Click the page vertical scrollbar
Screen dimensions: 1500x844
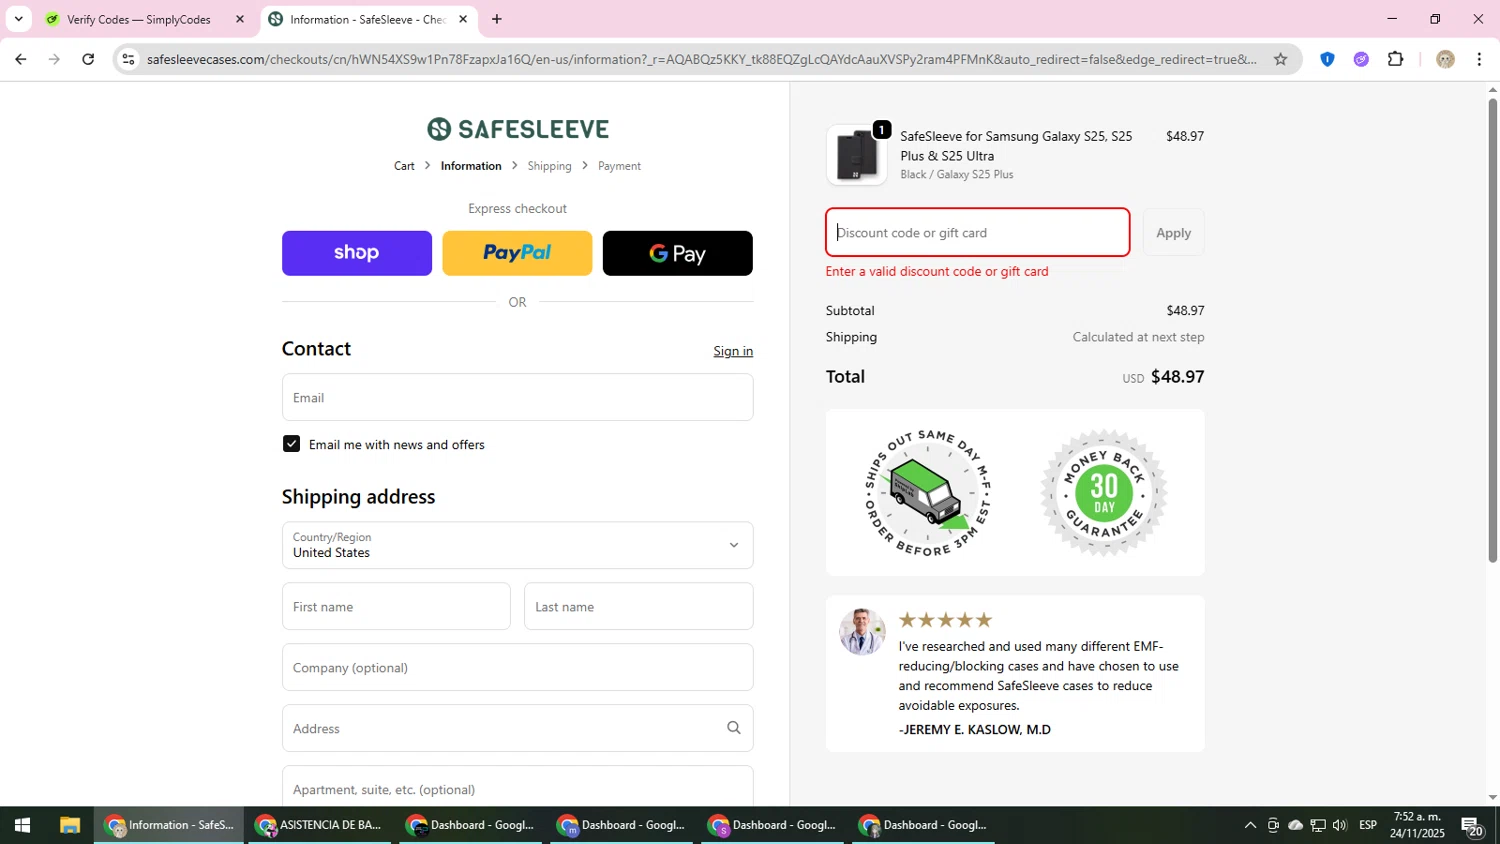tap(1492, 330)
